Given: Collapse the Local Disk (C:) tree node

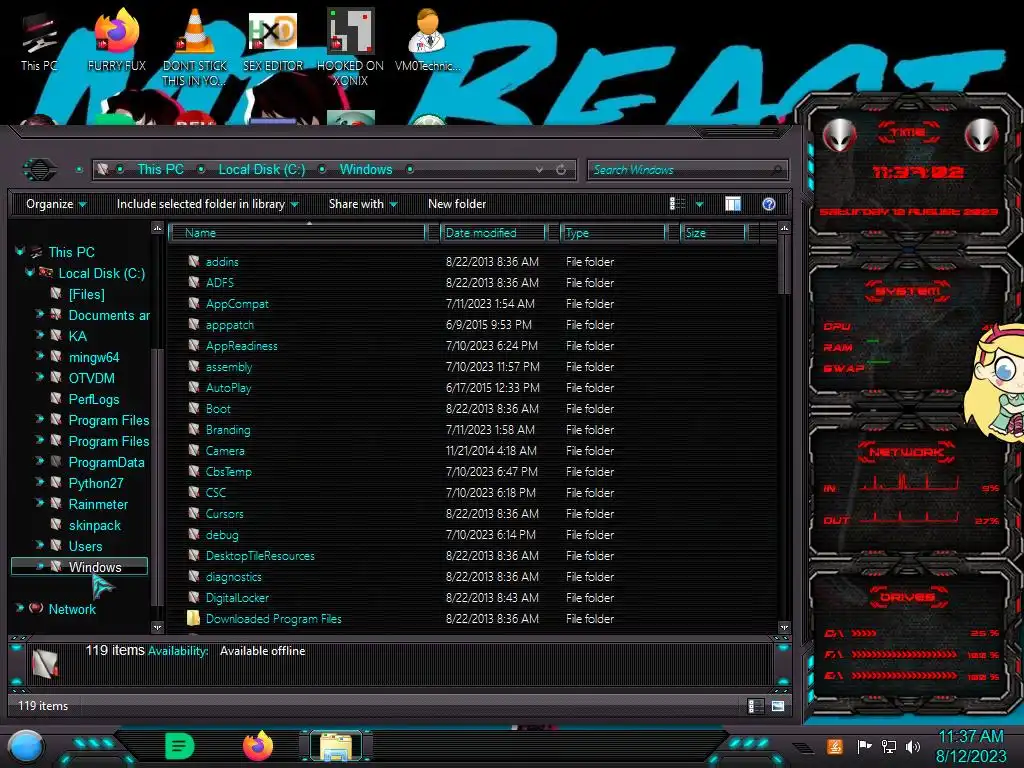Looking at the screenshot, I should 29,272.
